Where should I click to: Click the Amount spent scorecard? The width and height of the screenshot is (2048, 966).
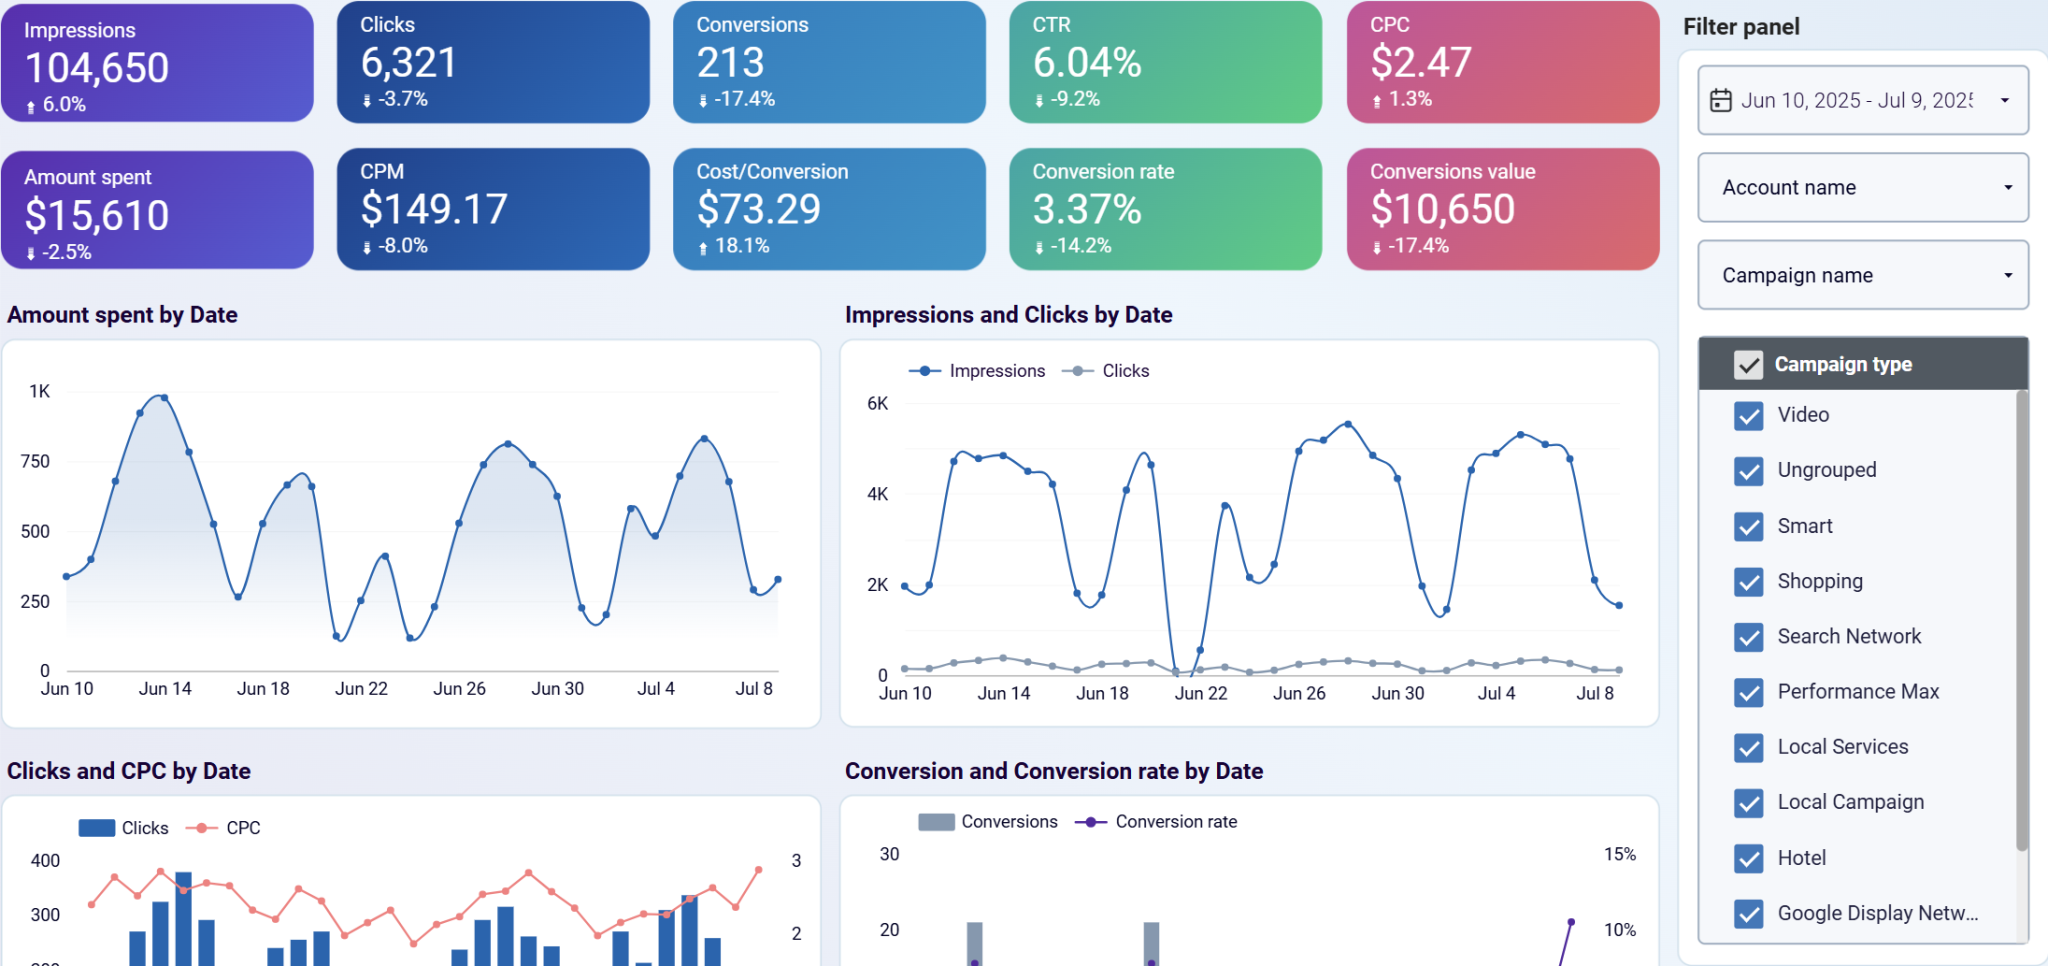coord(157,210)
